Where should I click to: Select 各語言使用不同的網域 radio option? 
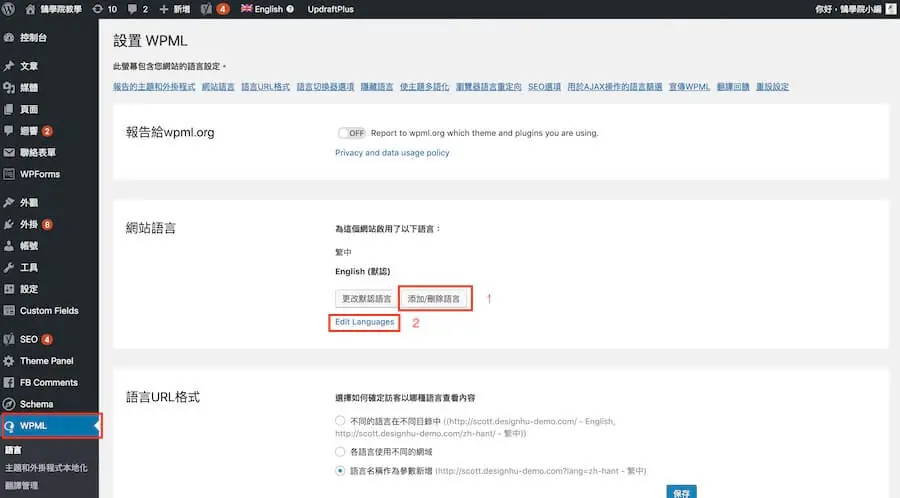tap(340, 452)
